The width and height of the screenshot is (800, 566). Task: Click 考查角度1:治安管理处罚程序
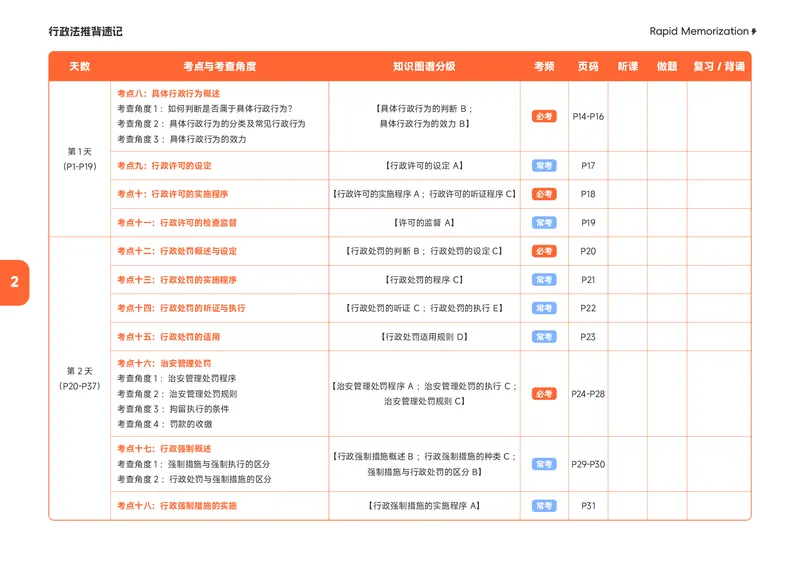coord(177,379)
